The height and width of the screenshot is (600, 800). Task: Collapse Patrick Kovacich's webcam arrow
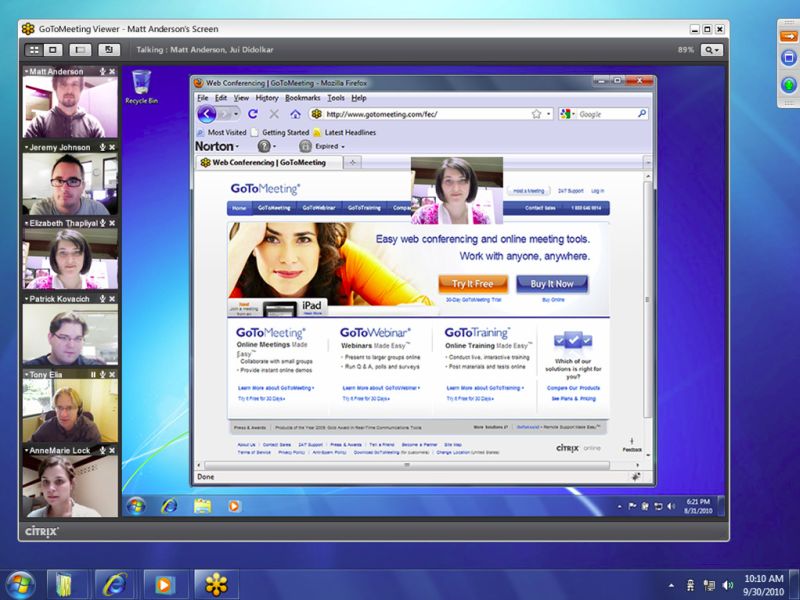26,299
